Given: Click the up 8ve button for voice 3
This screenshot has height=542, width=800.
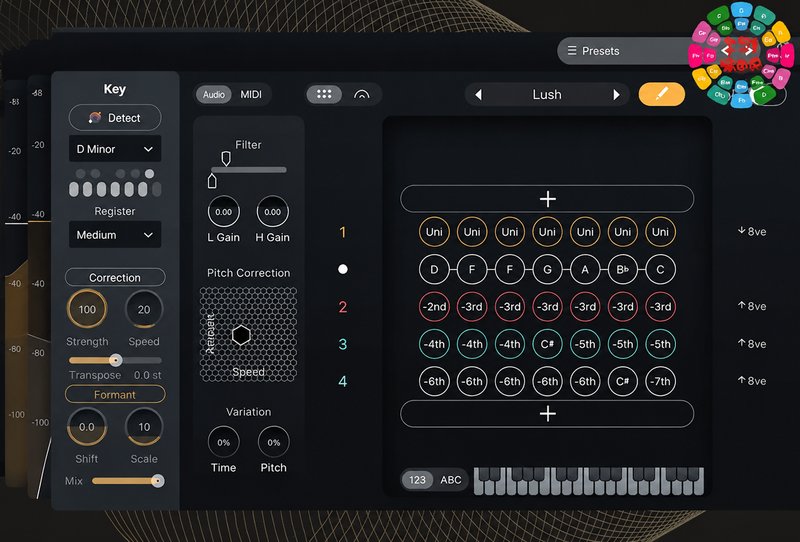Looking at the screenshot, I should coord(752,344).
